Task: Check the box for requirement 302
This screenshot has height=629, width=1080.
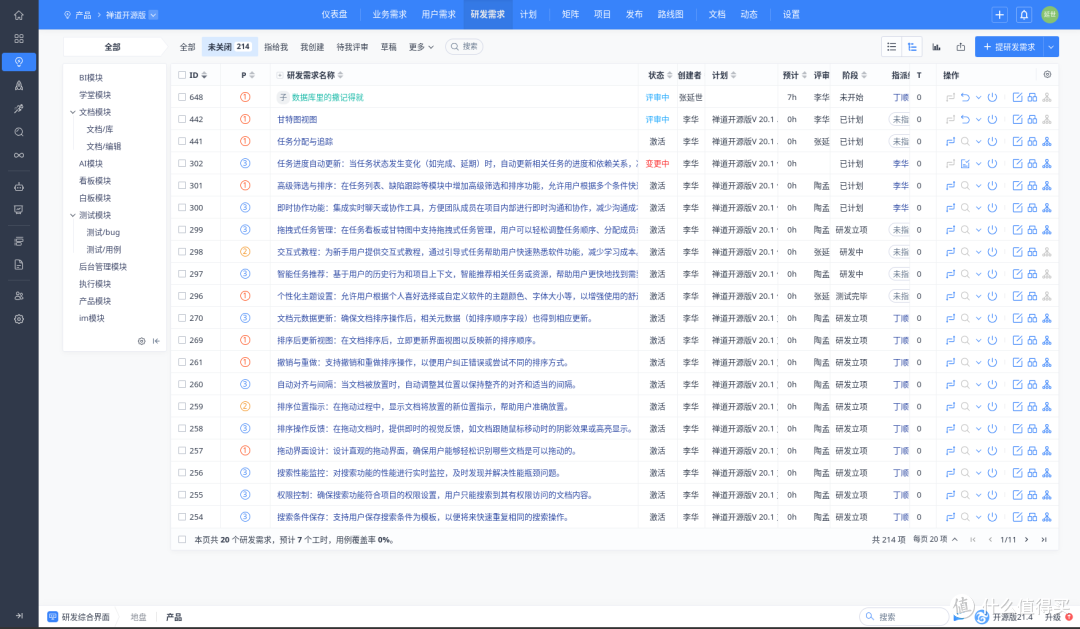Action: 182,163
